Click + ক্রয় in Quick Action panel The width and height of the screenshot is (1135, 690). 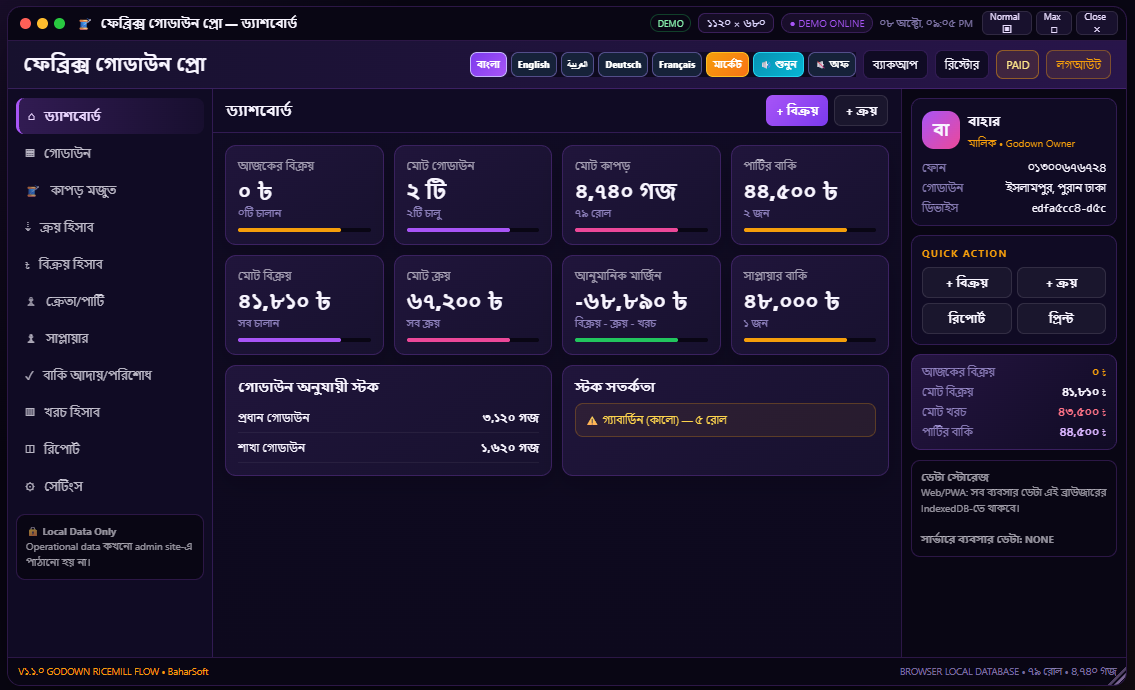click(x=1061, y=282)
